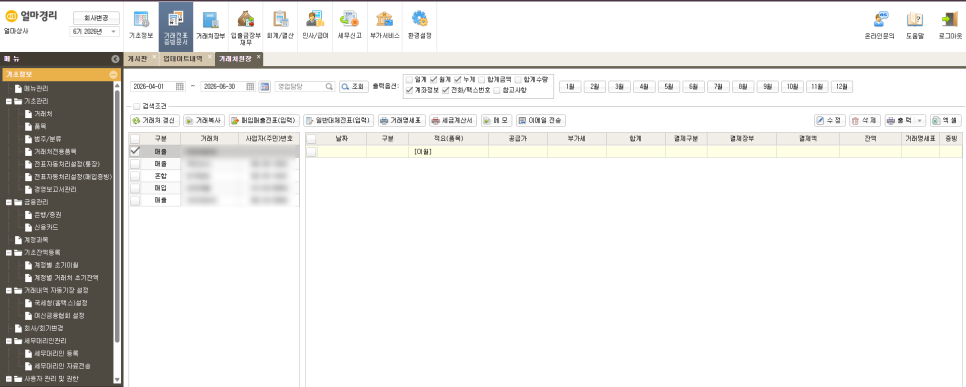Click 거래처 갱신 refresh button
The image size is (966, 387).
[155, 120]
